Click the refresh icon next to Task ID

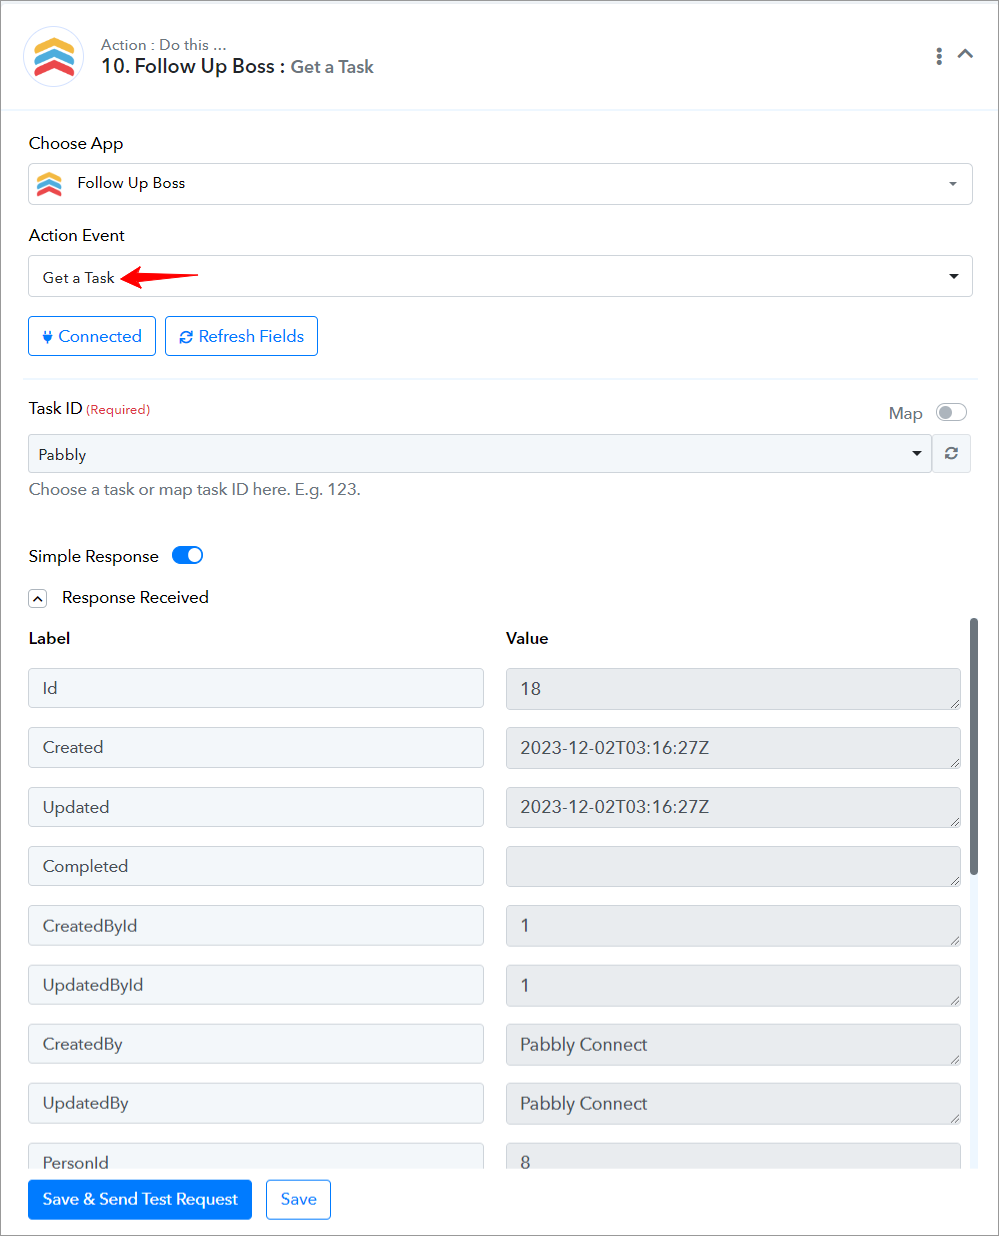point(951,454)
